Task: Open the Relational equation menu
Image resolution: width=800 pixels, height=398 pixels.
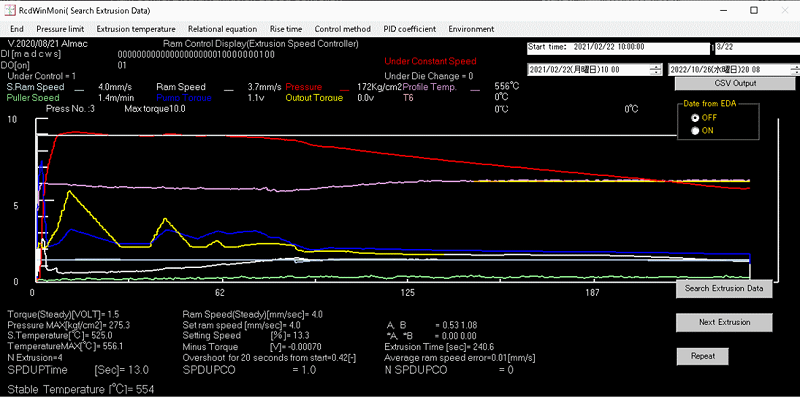Action: pos(222,29)
